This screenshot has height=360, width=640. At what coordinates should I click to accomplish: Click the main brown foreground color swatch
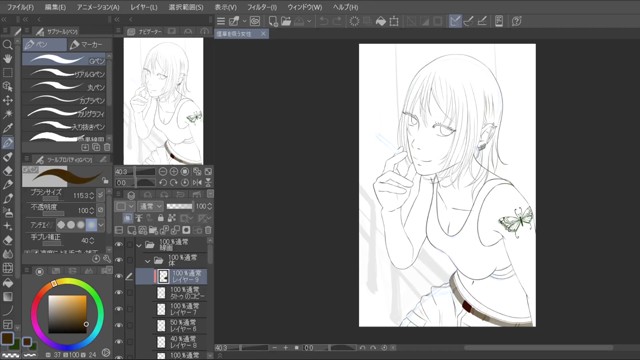(7, 338)
